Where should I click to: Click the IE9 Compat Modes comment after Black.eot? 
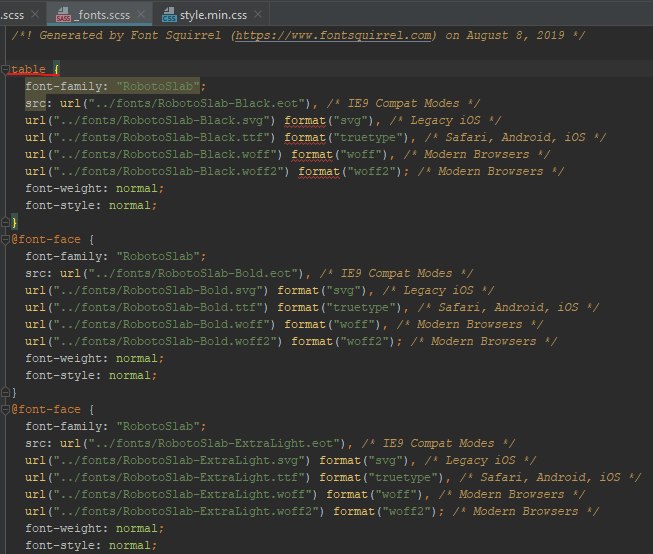pyautogui.click(x=403, y=103)
